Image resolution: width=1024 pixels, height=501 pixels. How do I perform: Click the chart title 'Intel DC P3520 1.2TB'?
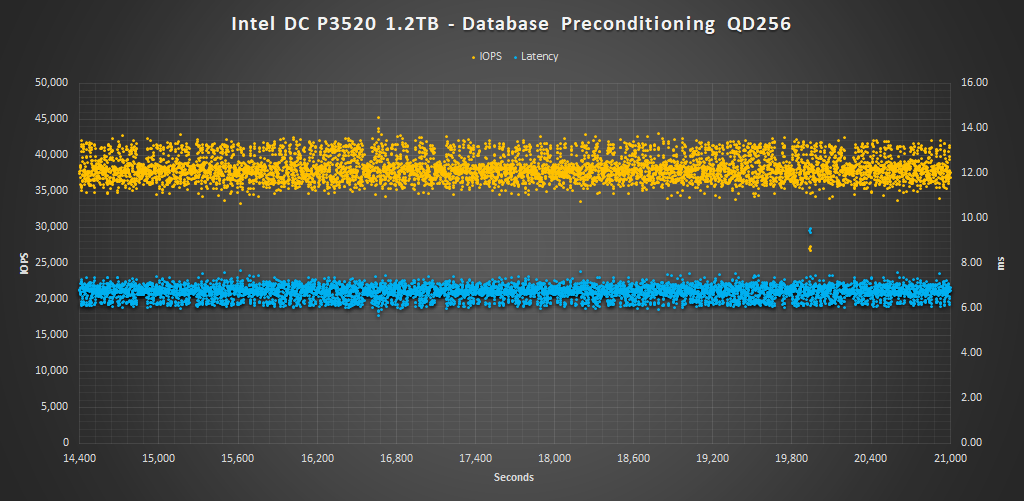tap(334, 24)
